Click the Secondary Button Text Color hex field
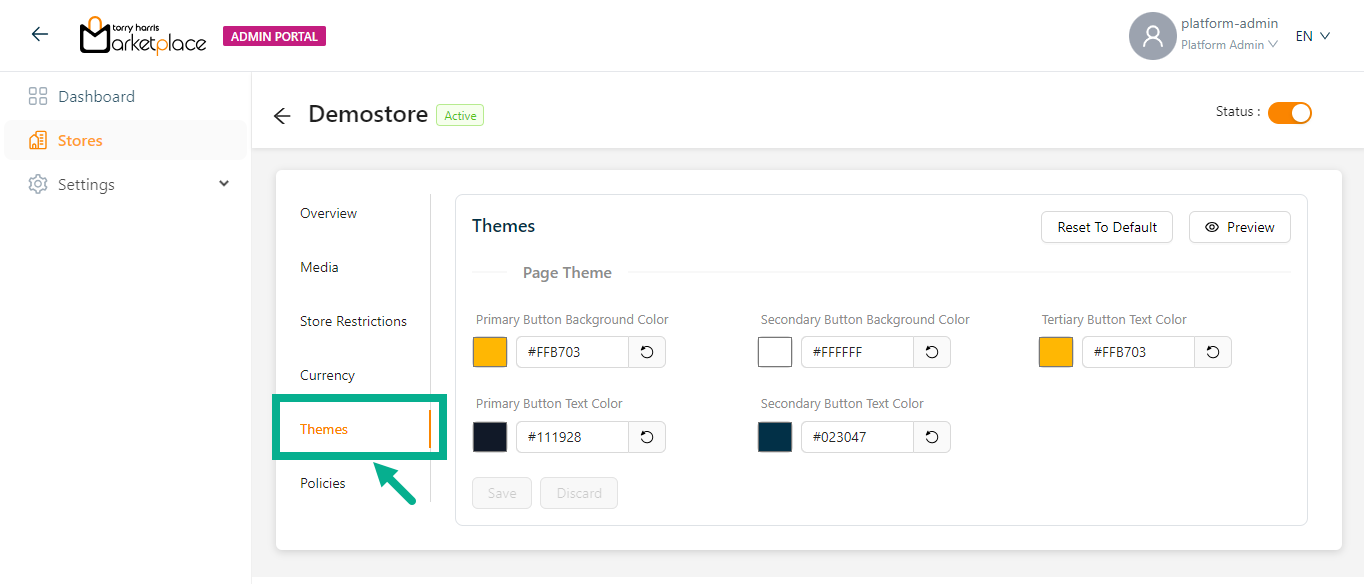 coord(857,437)
